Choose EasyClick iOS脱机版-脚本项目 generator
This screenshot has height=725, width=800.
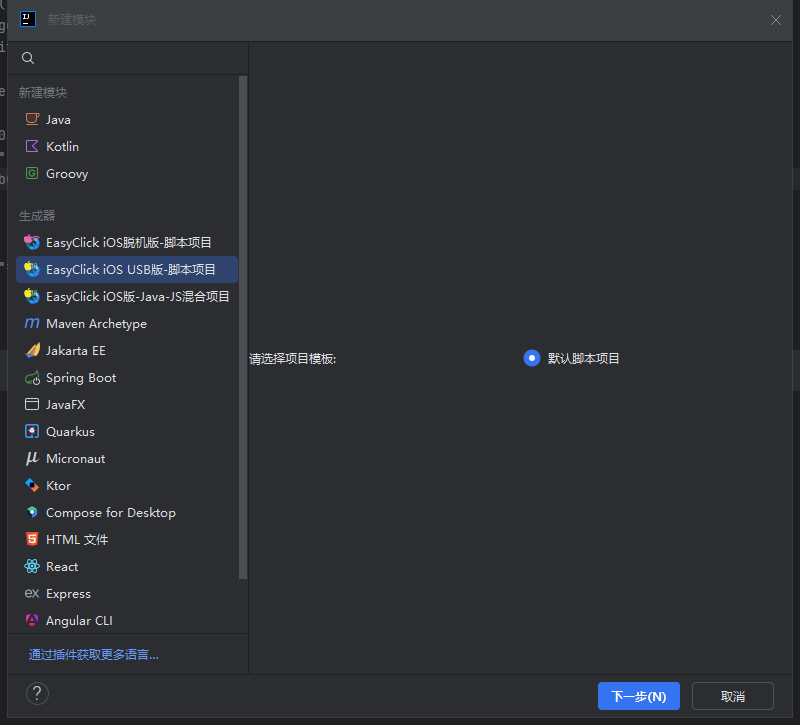tap(128, 242)
